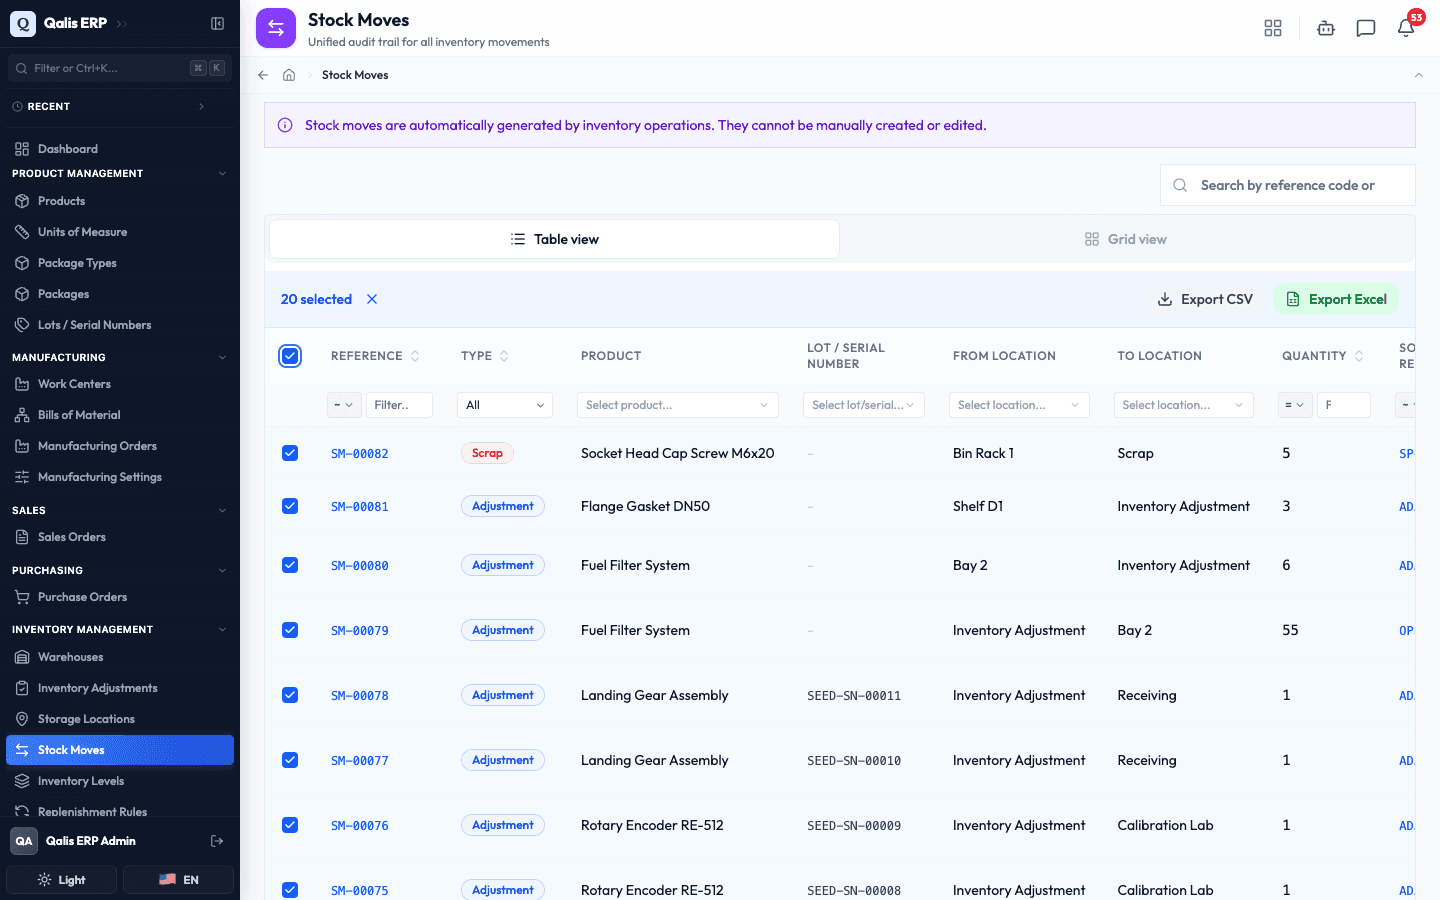Collapse the page header chevron
1440x900 pixels.
(1418, 75)
